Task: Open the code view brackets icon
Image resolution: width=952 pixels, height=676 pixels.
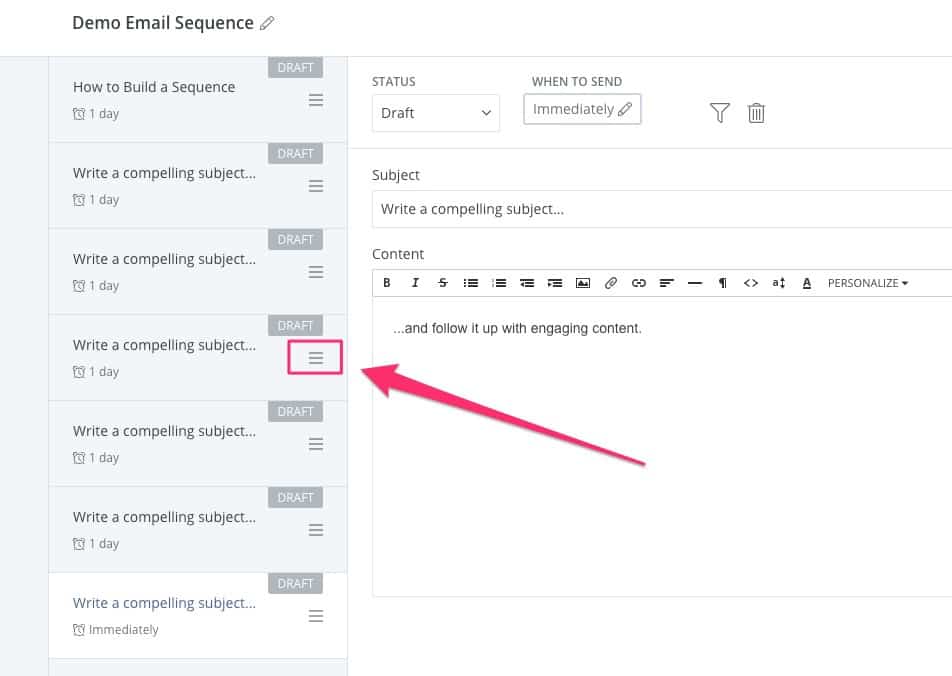Action: click(x=751, y=283)
